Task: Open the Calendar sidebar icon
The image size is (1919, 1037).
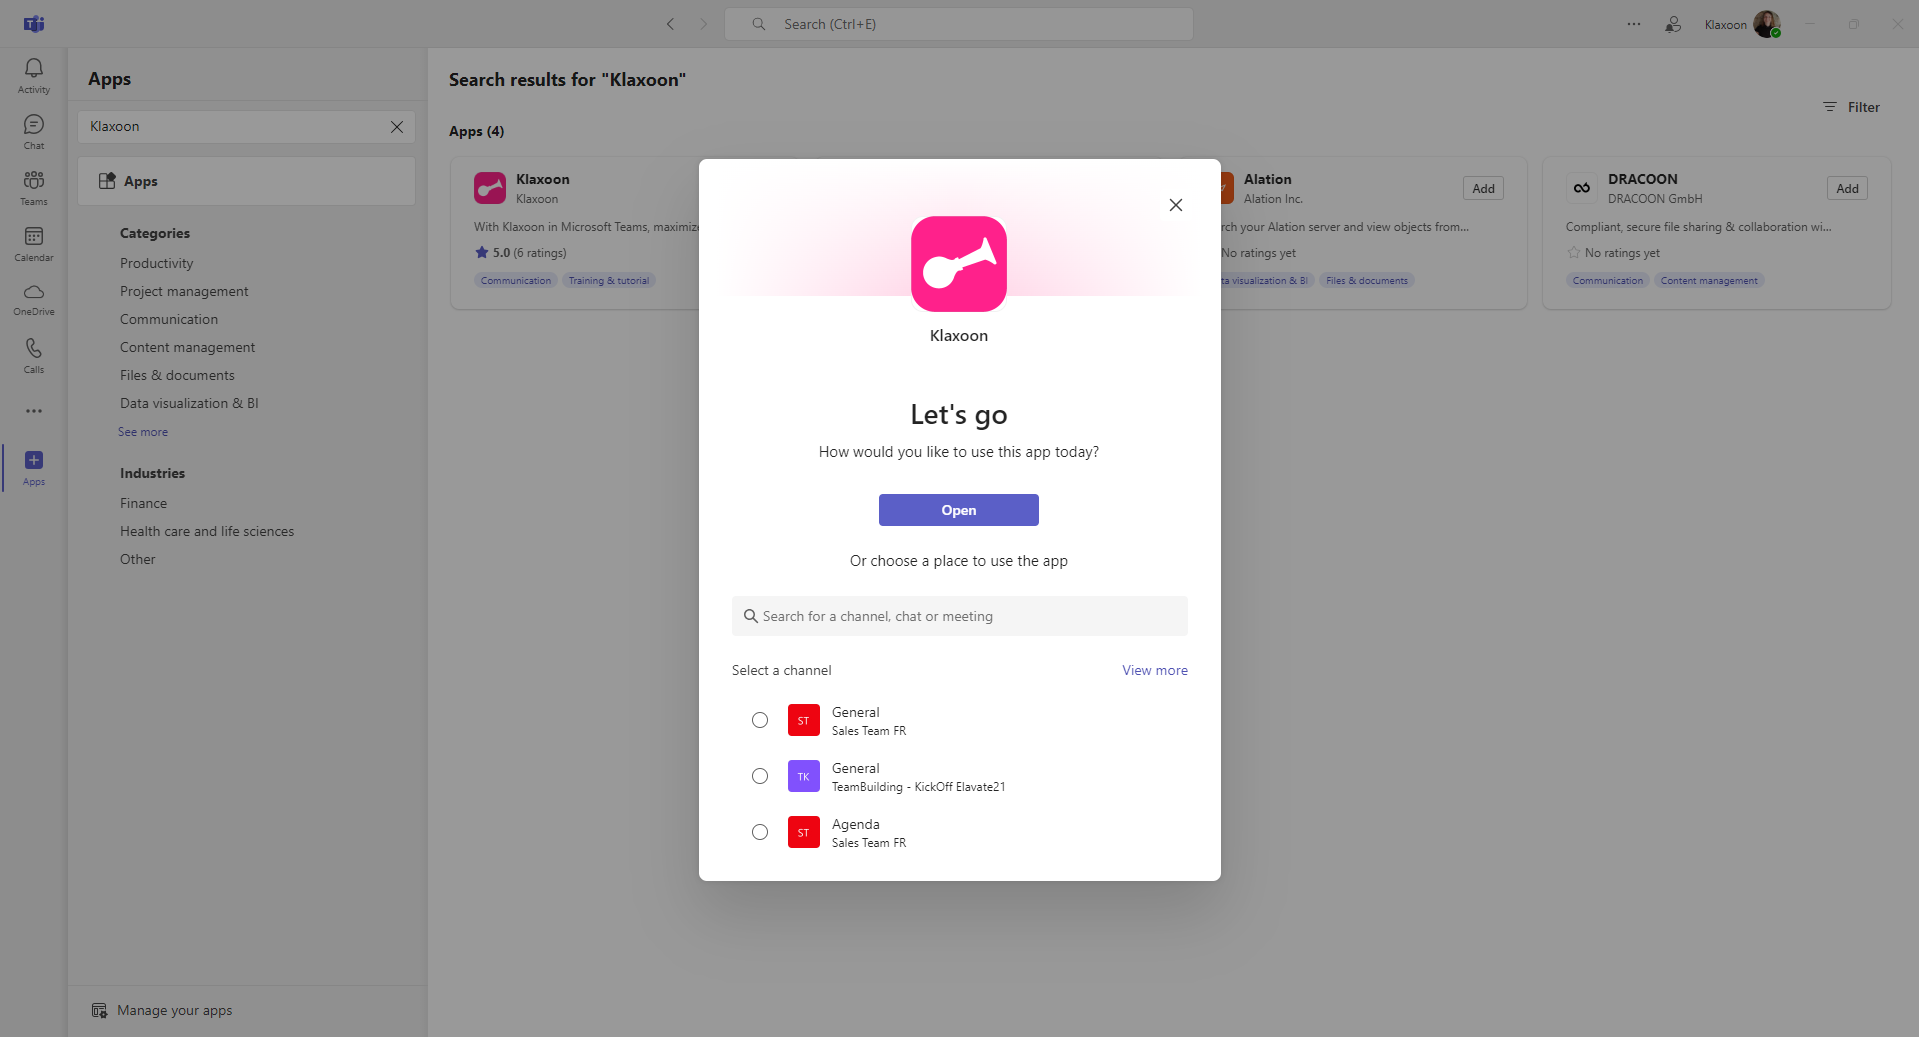Action: tap(34, 243)
